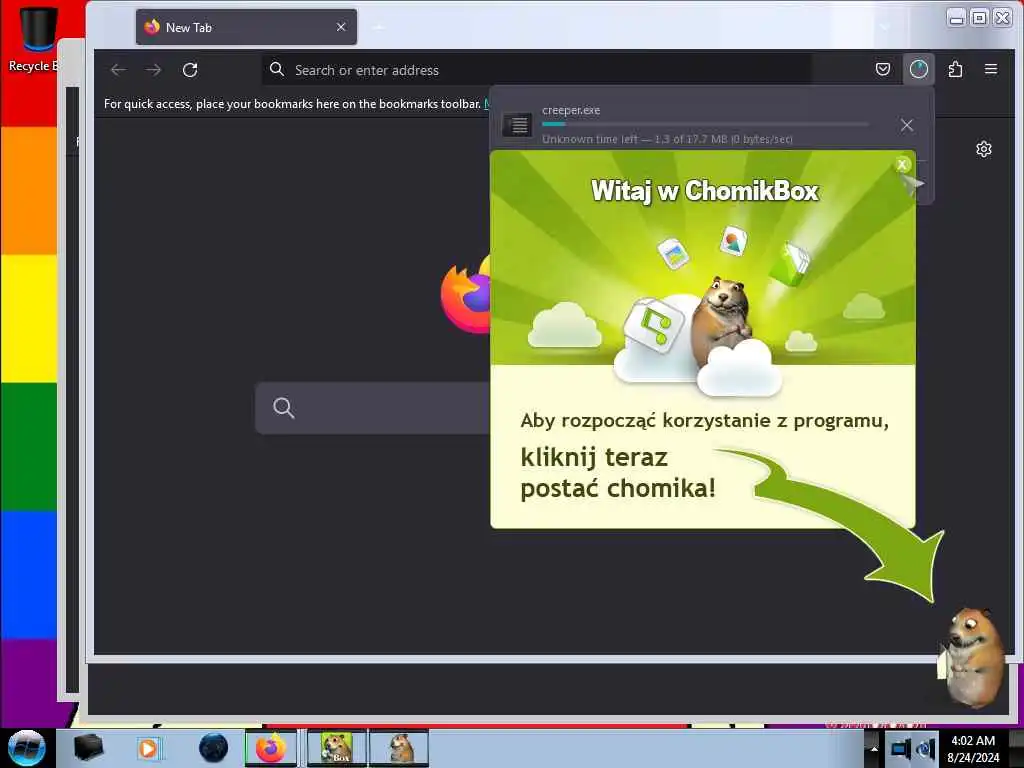
Task: Open the dark globe taskbar icon
Action: coord(213,748)
